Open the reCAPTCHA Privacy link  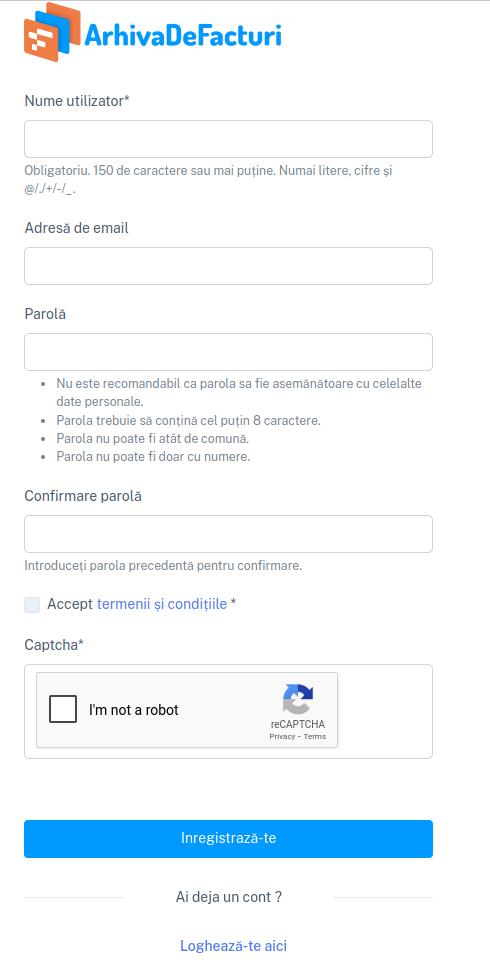pyautogui.click(x=282, y=736)
